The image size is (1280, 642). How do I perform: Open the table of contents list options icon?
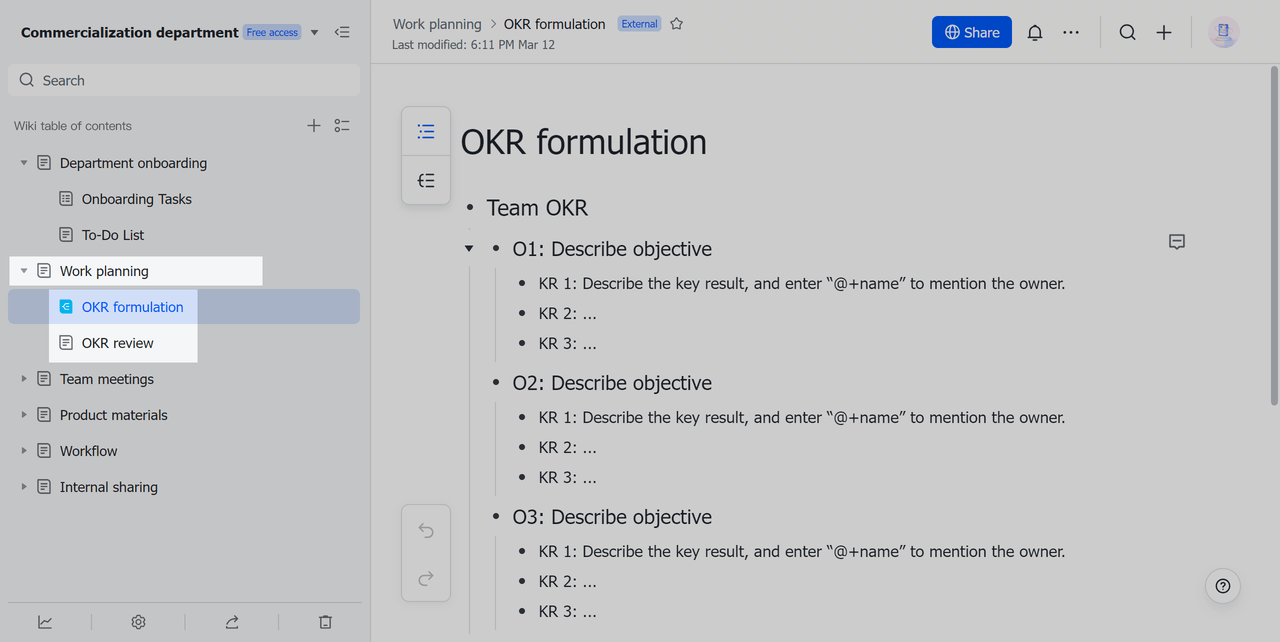[x=342, y=125]
